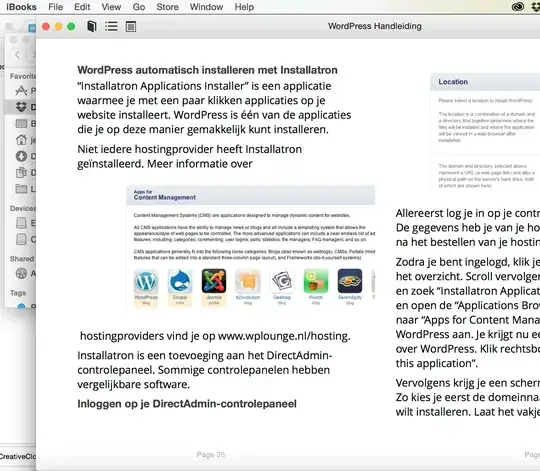
Task: Click the WordPress app icon in the screenshot
Action: pyautogui.click(x=146, y=281)
